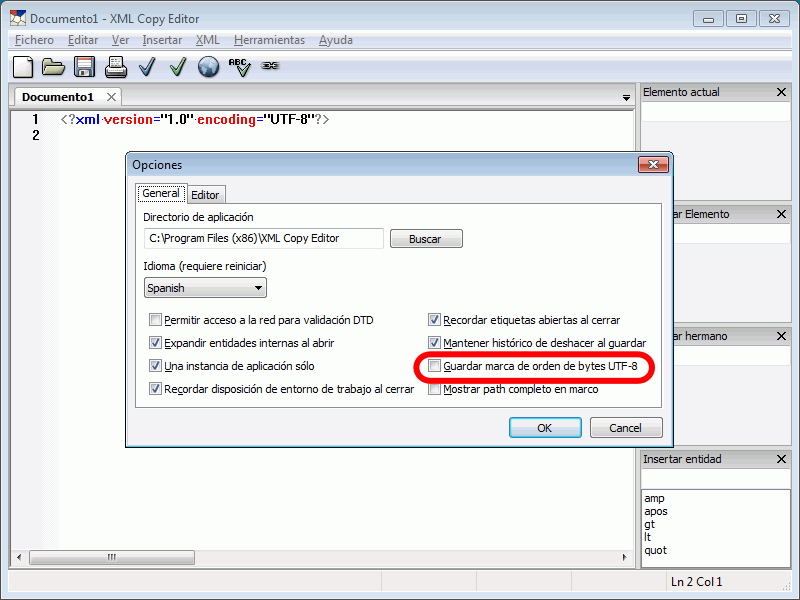Click the XML Copy Editor title icon
This screenshot has height=600, width=800.
(x=18, y=18)
